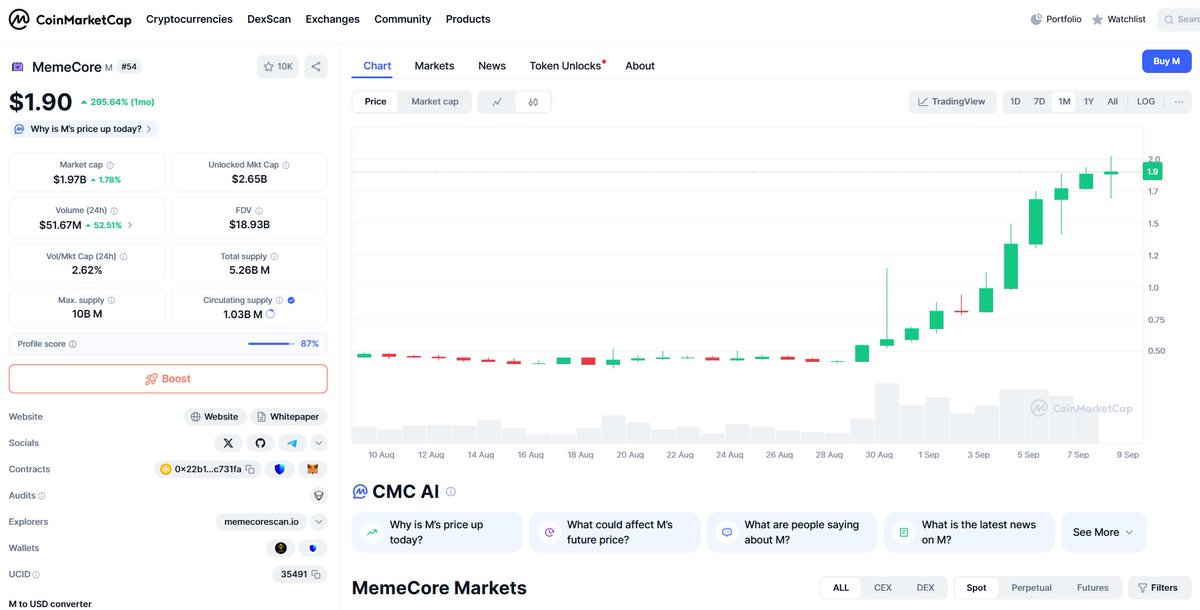Open DexScan menu

coord(269,19)
